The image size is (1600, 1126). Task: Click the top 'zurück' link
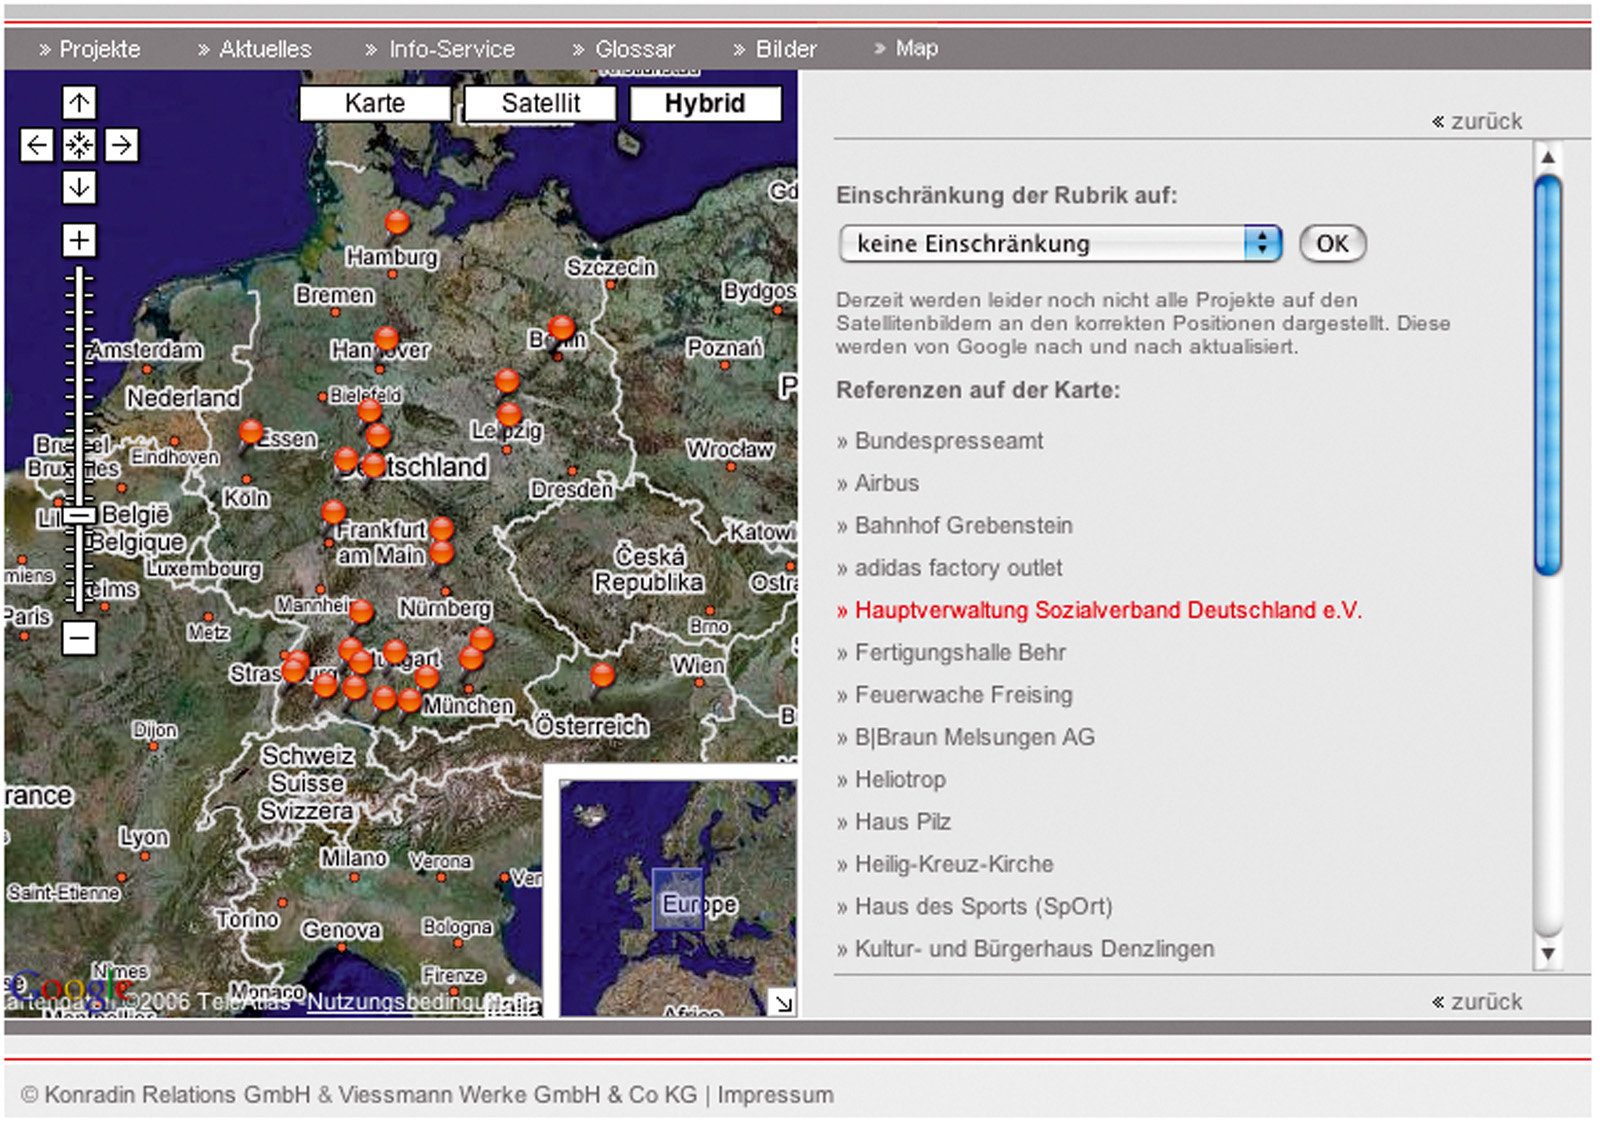1477,121
